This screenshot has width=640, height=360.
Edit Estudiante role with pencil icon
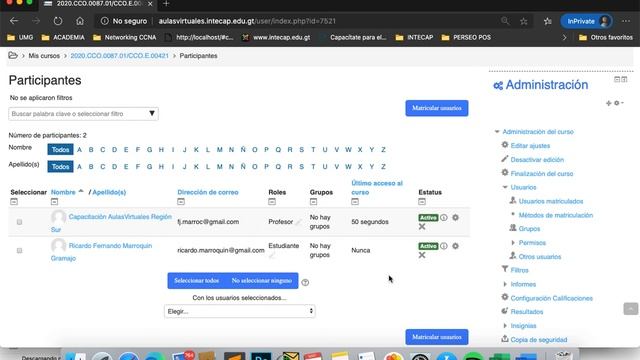click(272, 255)
